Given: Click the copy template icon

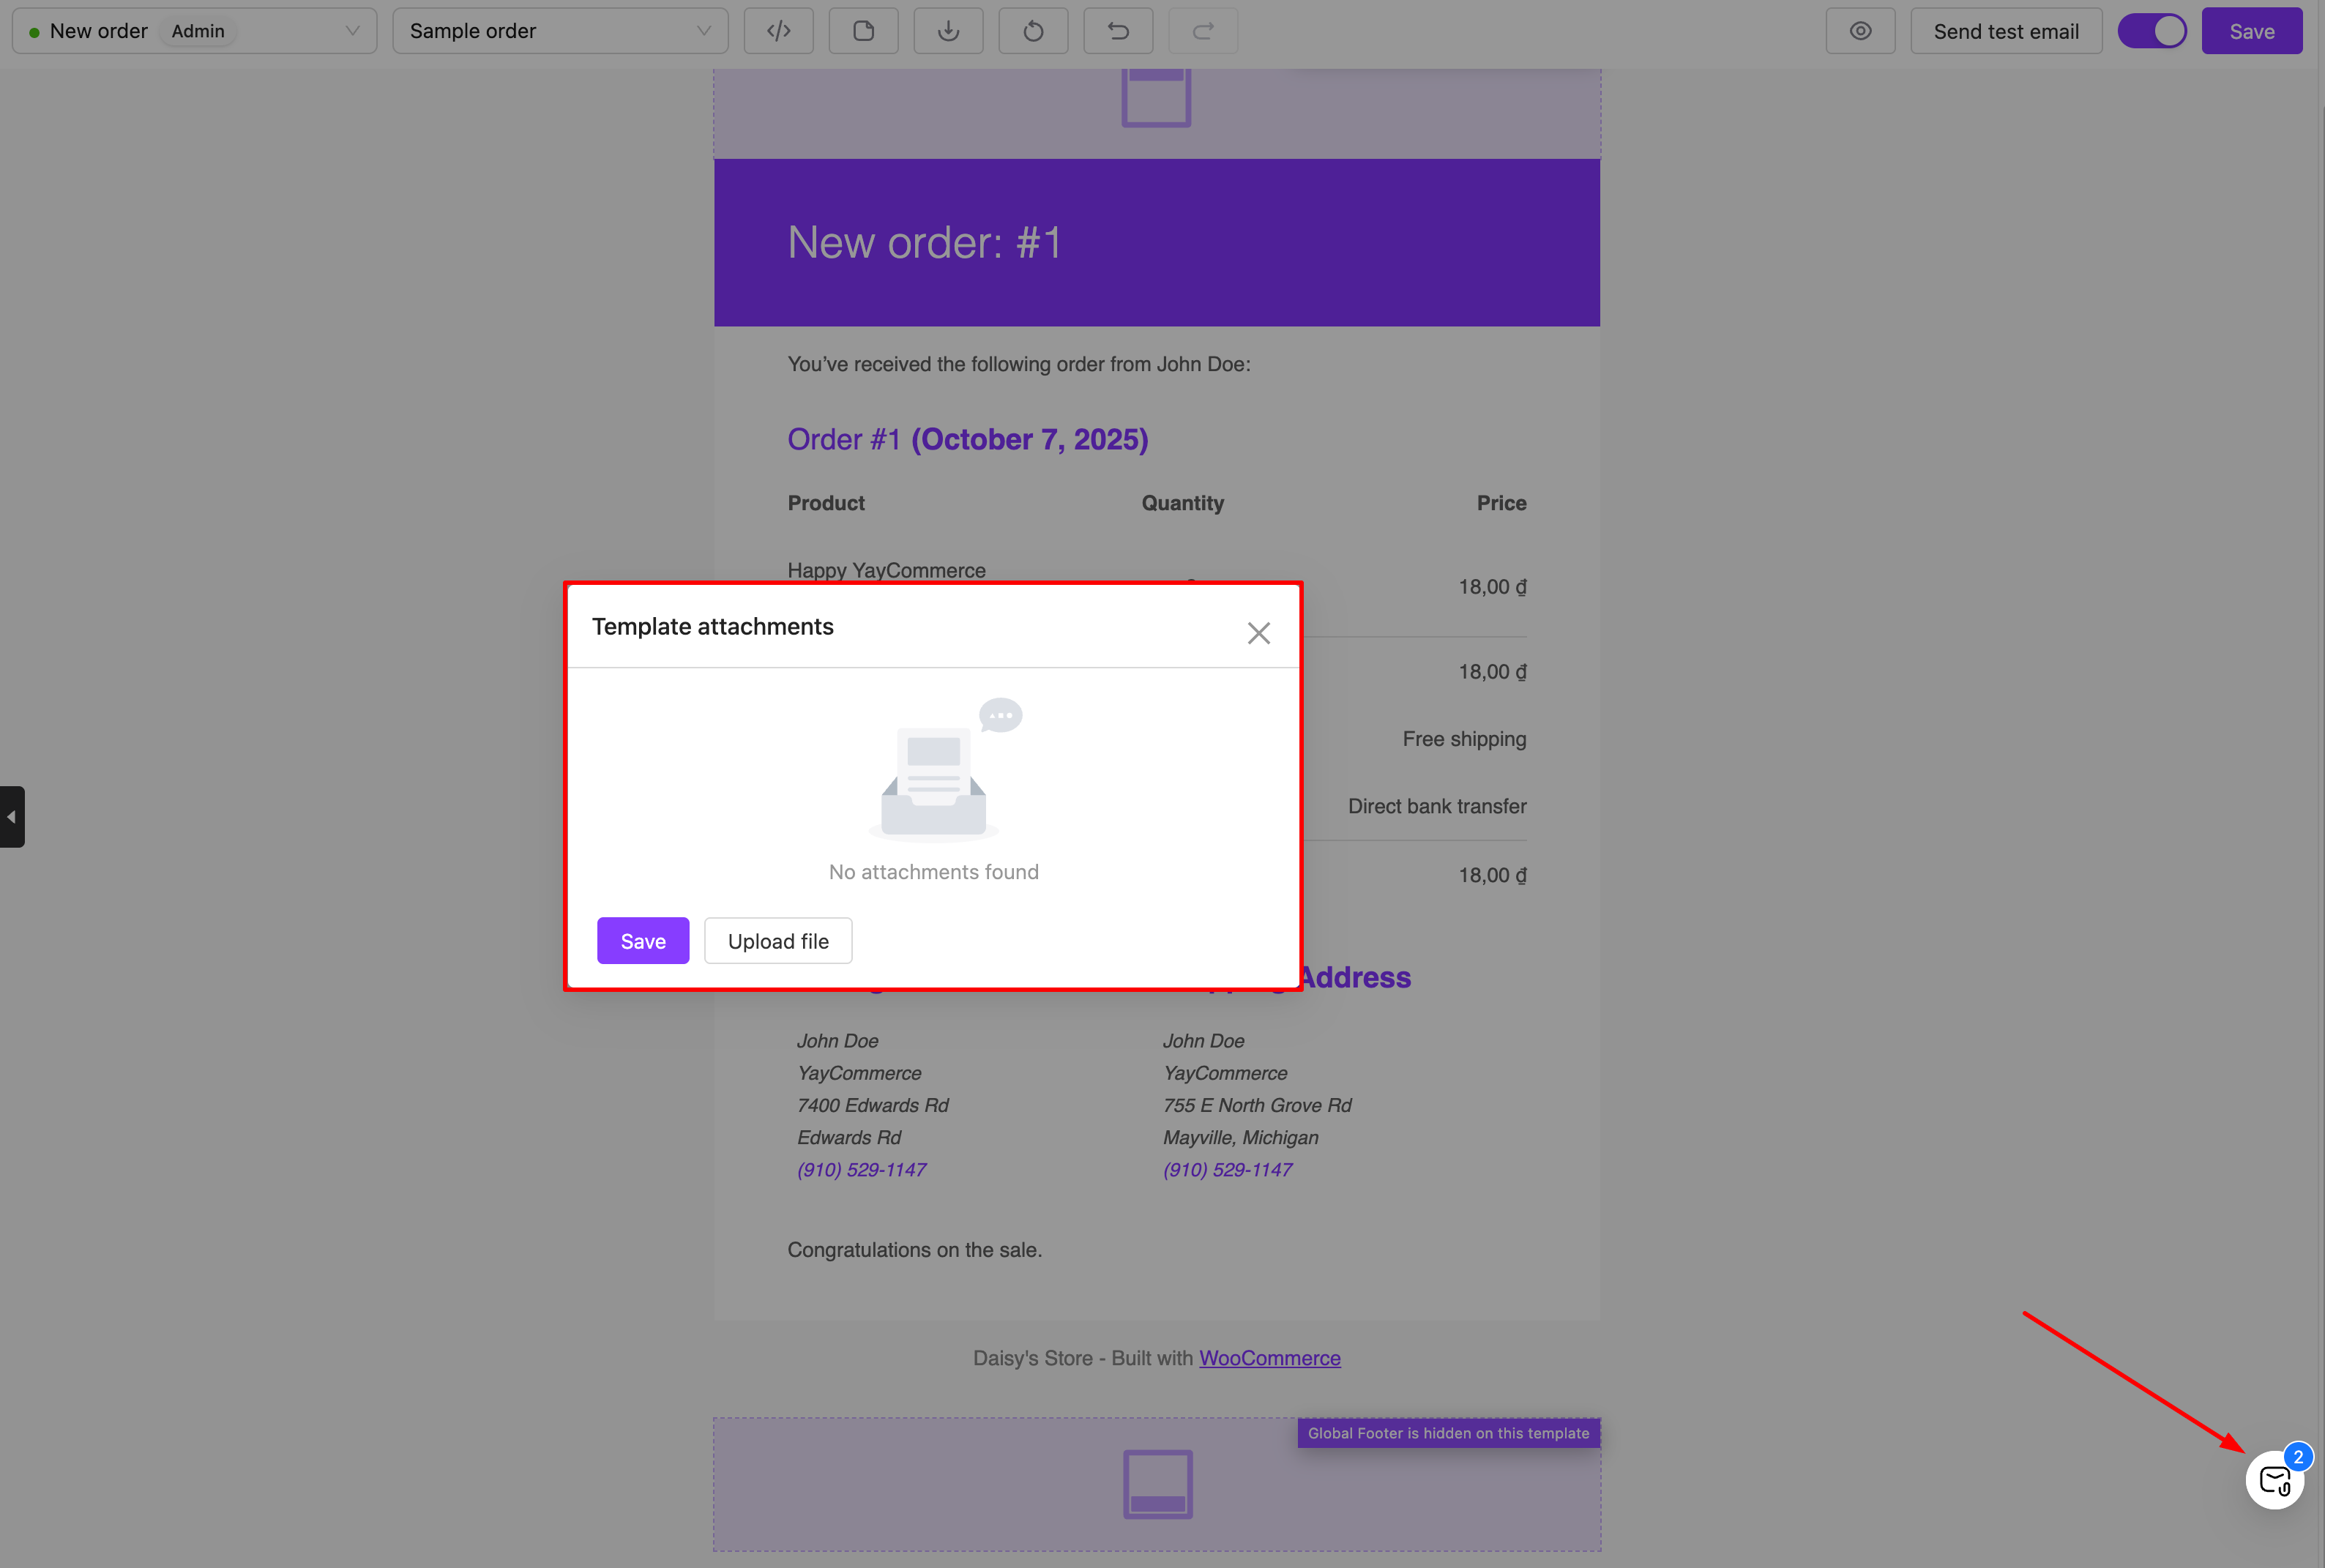Looking at the screenshot, I should (863, 31).
